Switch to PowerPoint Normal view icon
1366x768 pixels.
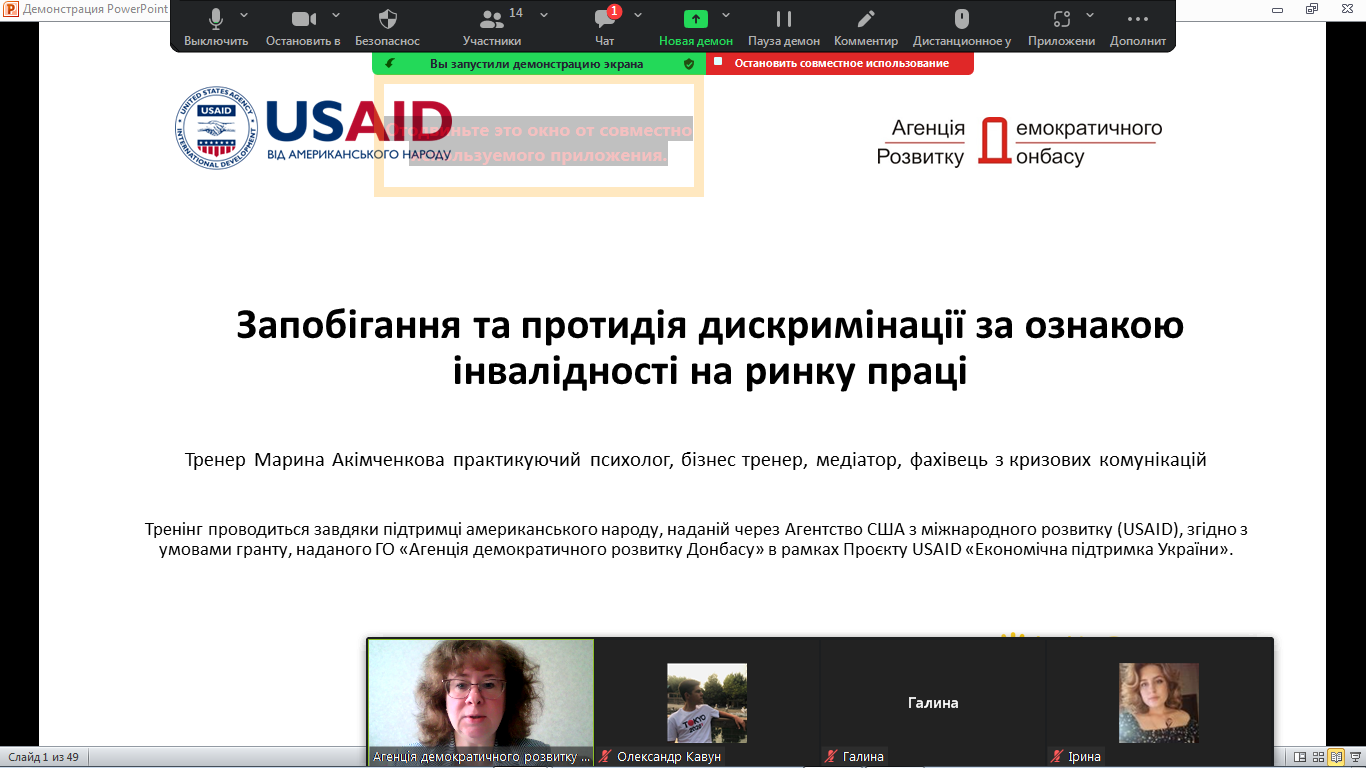point(1300,757)
